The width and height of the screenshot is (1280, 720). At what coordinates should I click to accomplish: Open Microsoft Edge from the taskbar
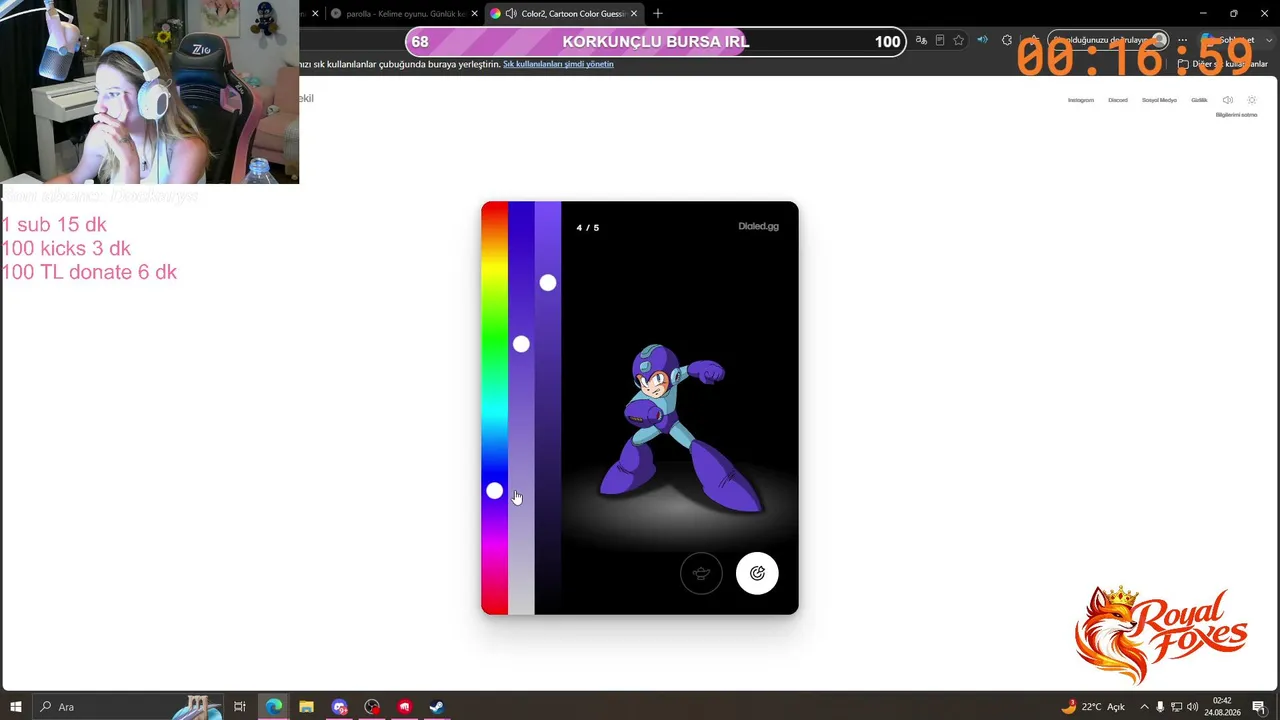coord(274,707)
